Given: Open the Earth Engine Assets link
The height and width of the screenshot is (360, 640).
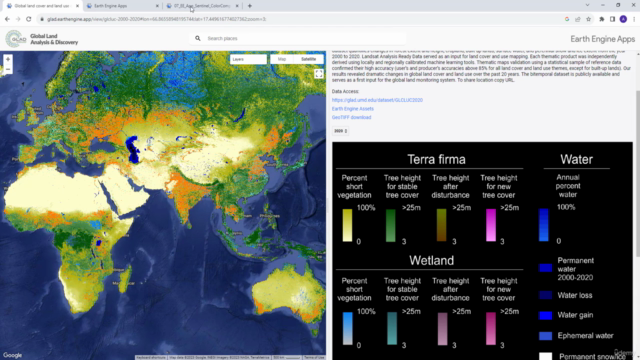Looking at the screenshot, I should (353, 109).
